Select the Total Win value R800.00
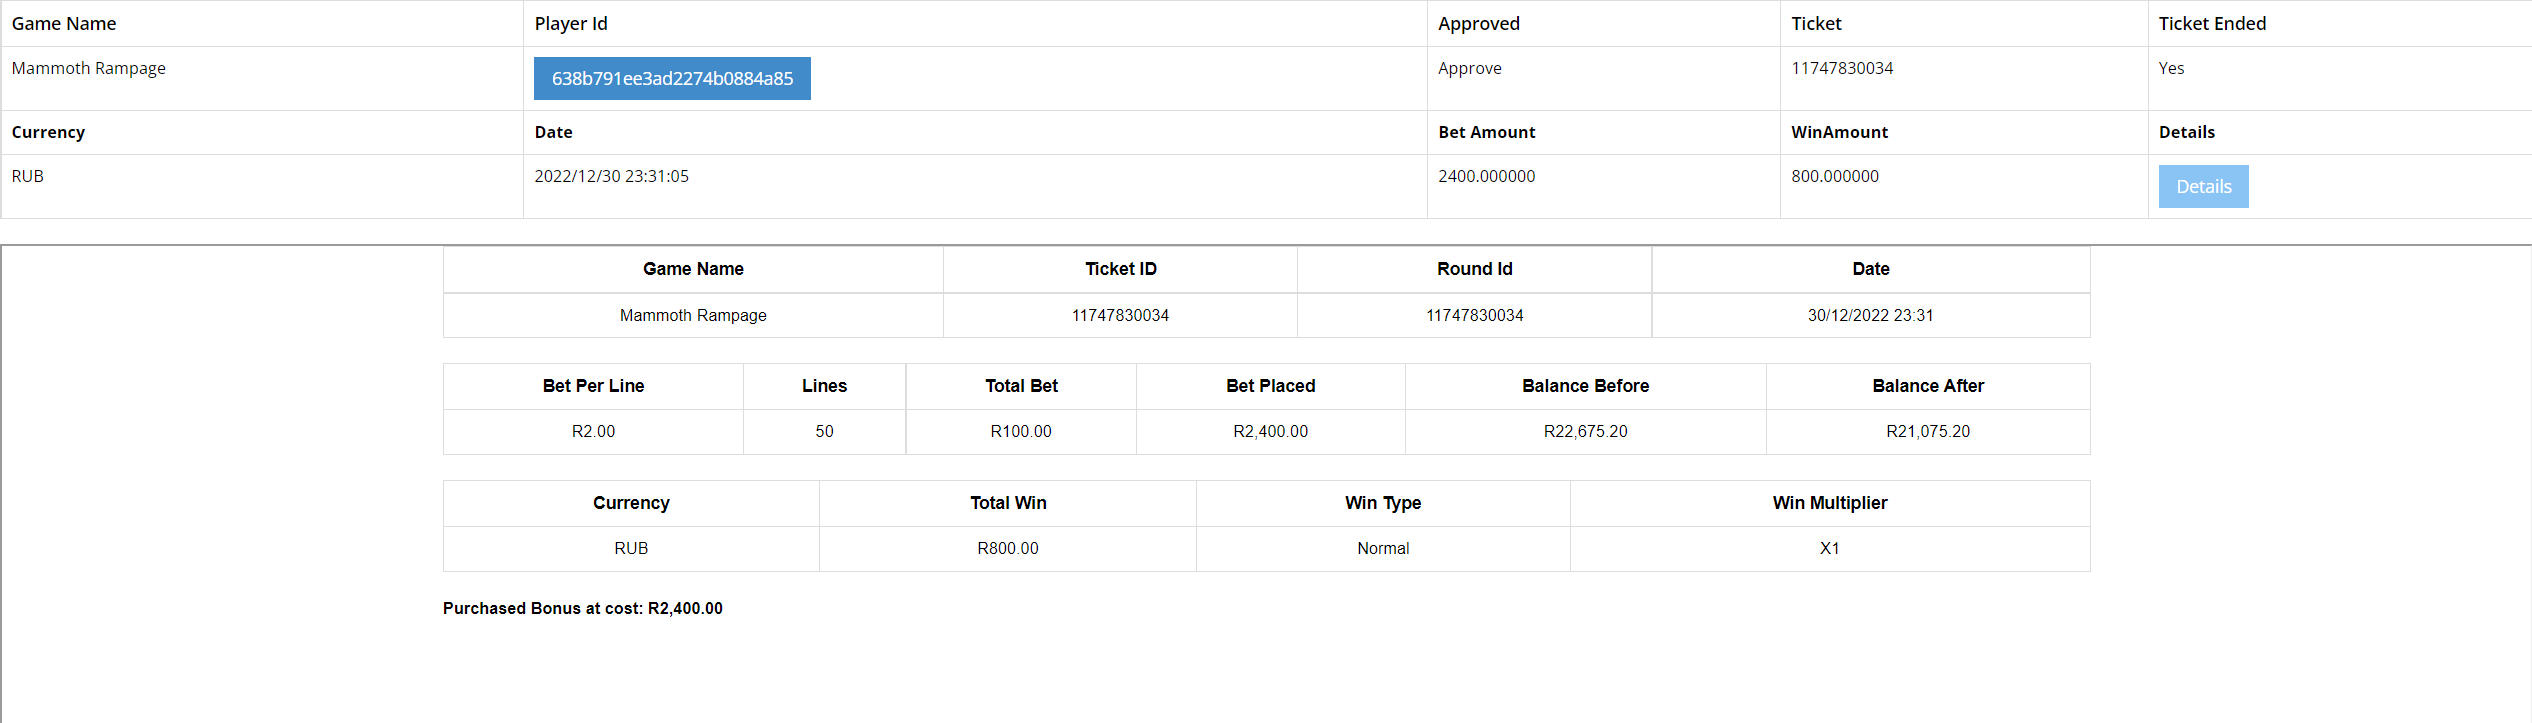 click(1007, 548)
